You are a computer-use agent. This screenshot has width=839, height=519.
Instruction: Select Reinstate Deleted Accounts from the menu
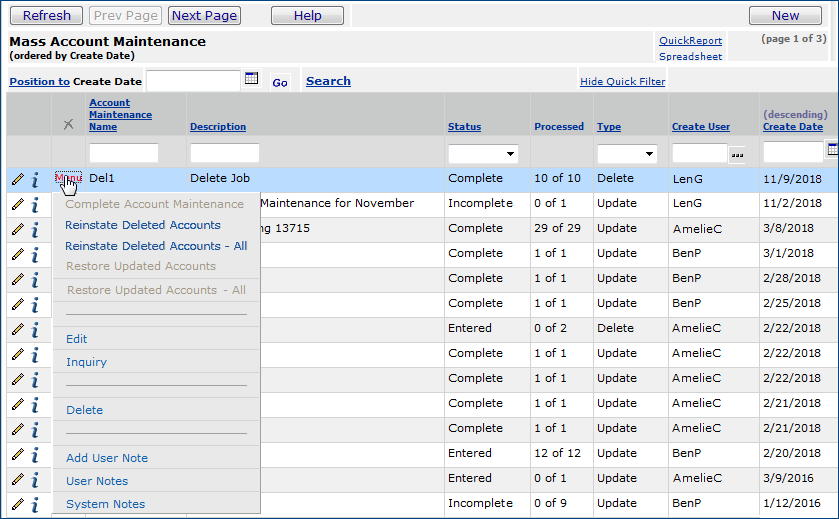pos(143,225)
